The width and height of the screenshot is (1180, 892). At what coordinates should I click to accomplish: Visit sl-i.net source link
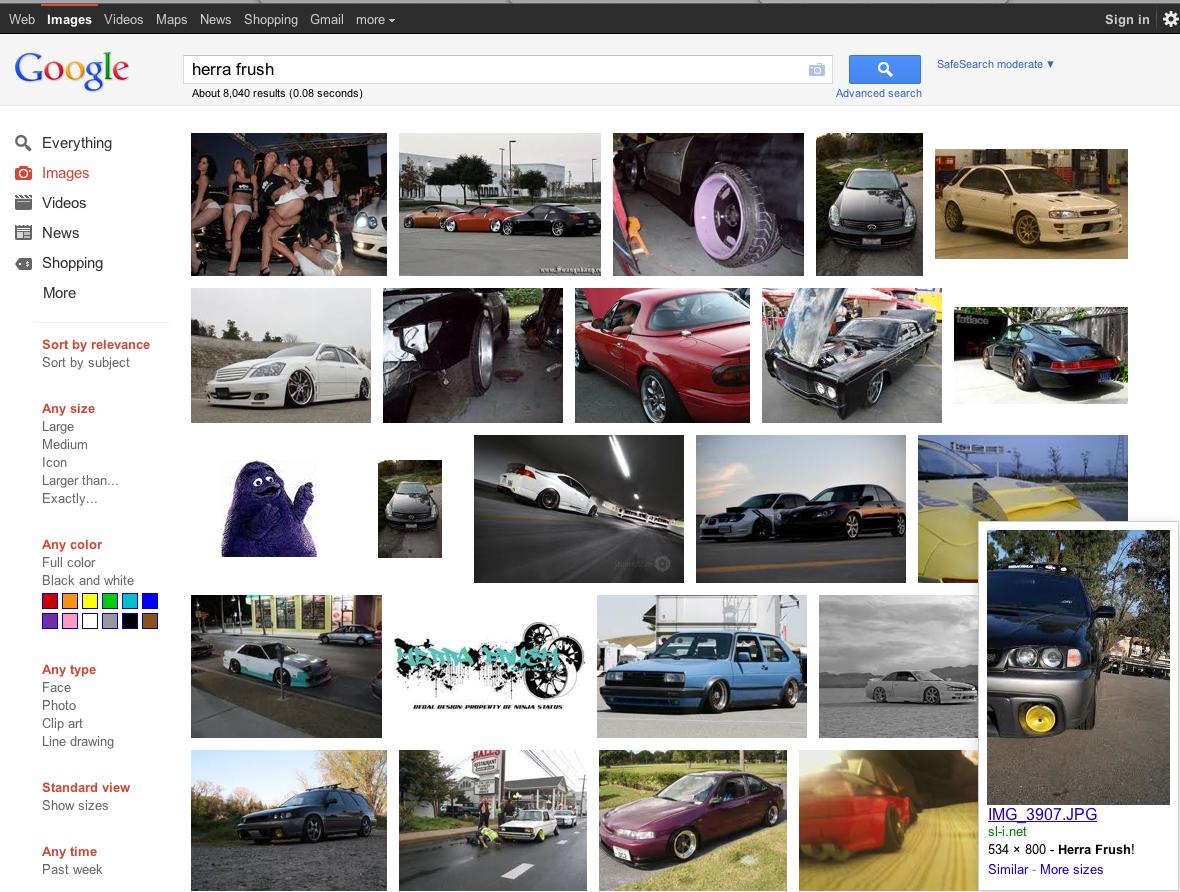[1007, 832]
